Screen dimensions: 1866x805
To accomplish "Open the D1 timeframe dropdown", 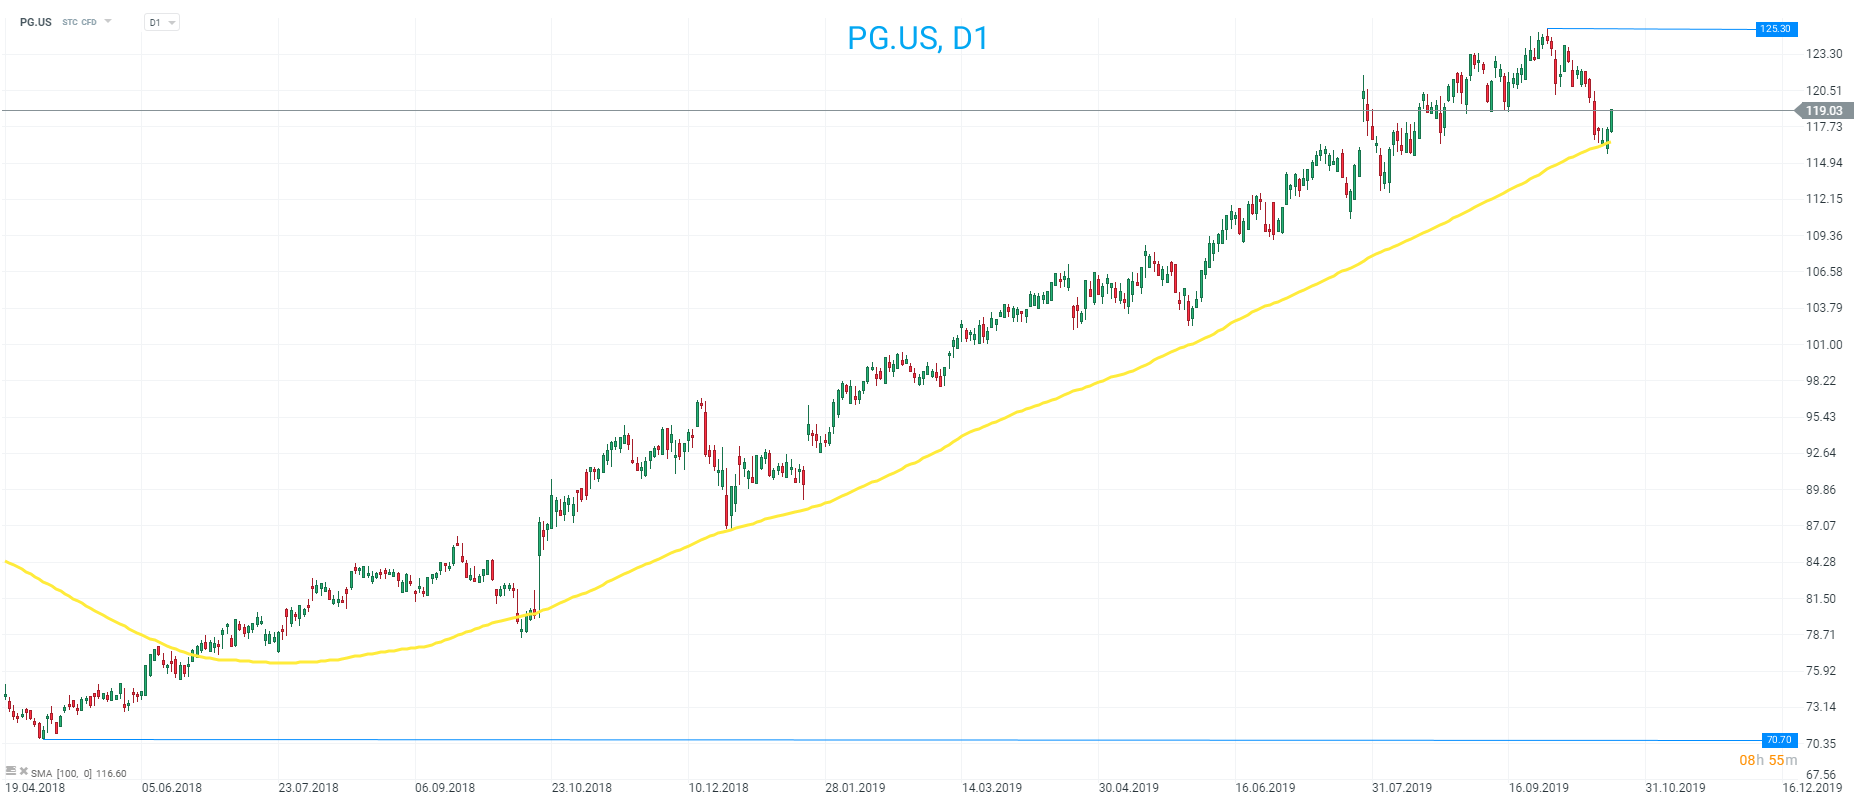I will pyautogui.click(x=161, y=22).
